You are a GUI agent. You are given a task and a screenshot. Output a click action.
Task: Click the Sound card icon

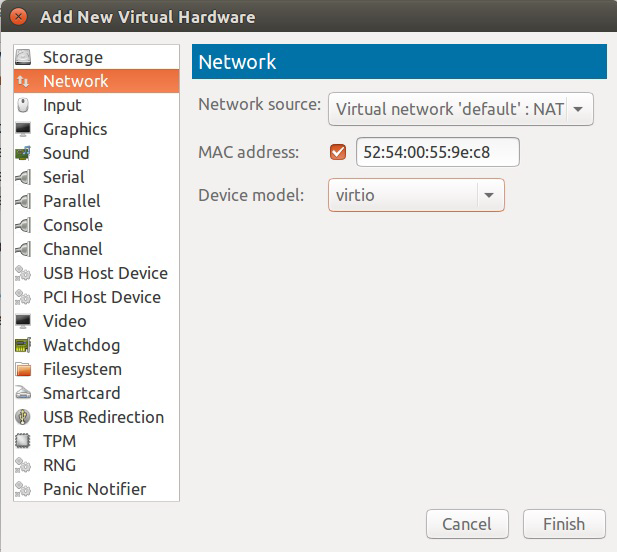point(24,153)
